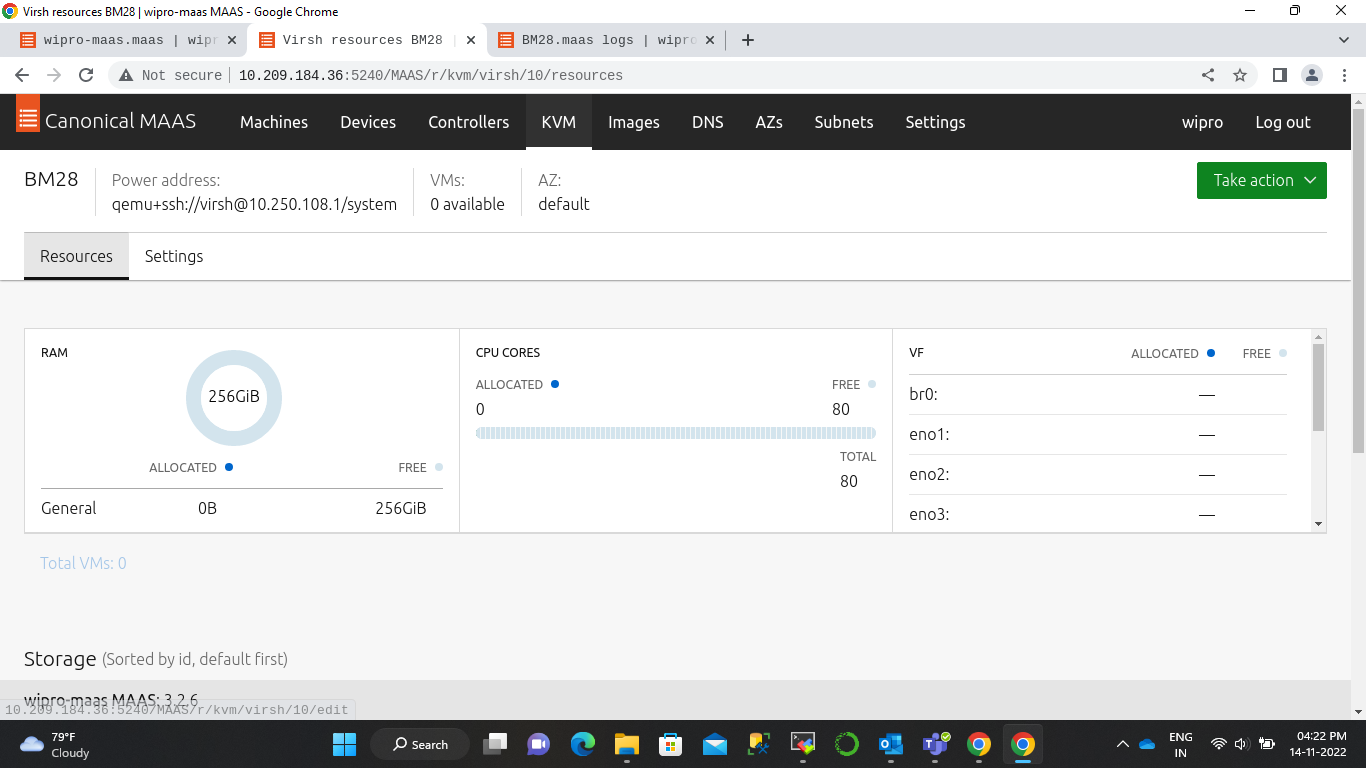Expand the system tray hidden icons chevron

click(1122, 744)
